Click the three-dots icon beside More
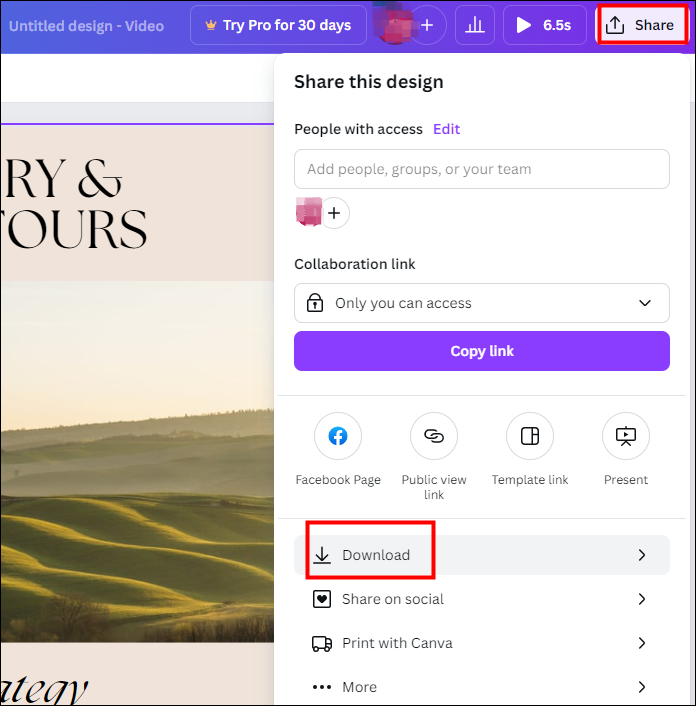 pyautogui.click(x=321, y=687)
